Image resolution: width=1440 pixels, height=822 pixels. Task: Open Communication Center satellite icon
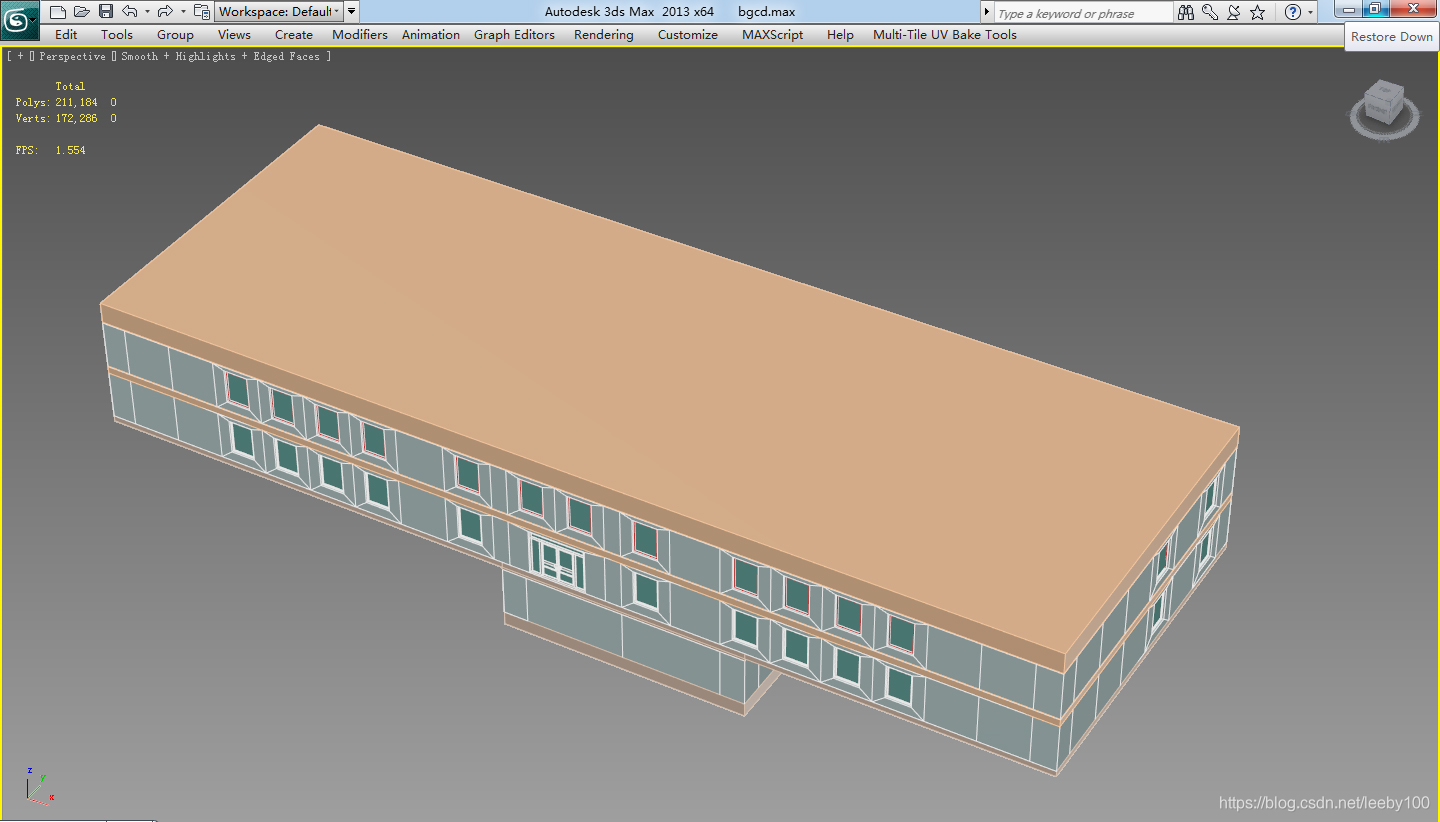point(1233,12)
